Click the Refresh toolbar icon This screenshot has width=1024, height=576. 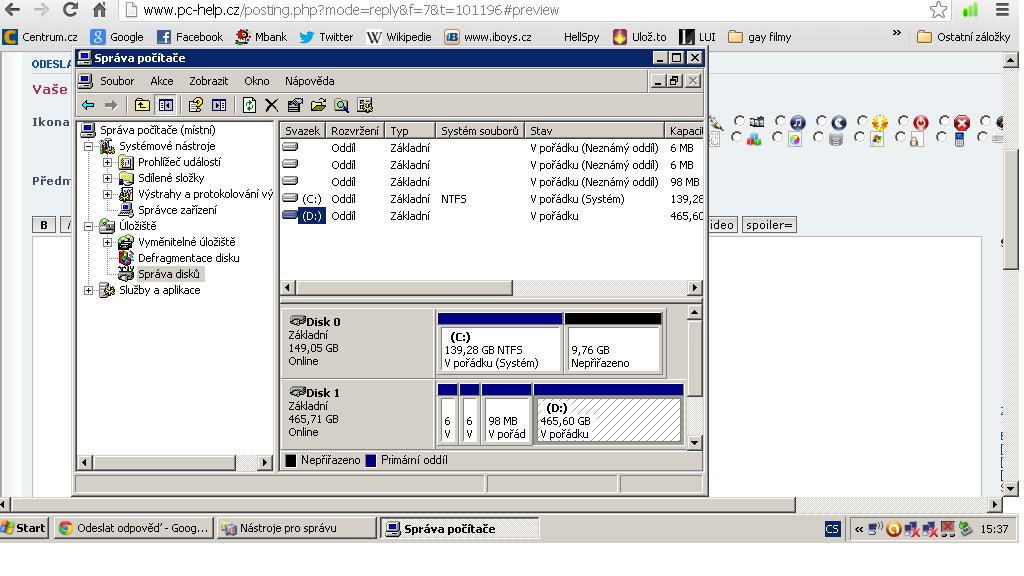249,105
